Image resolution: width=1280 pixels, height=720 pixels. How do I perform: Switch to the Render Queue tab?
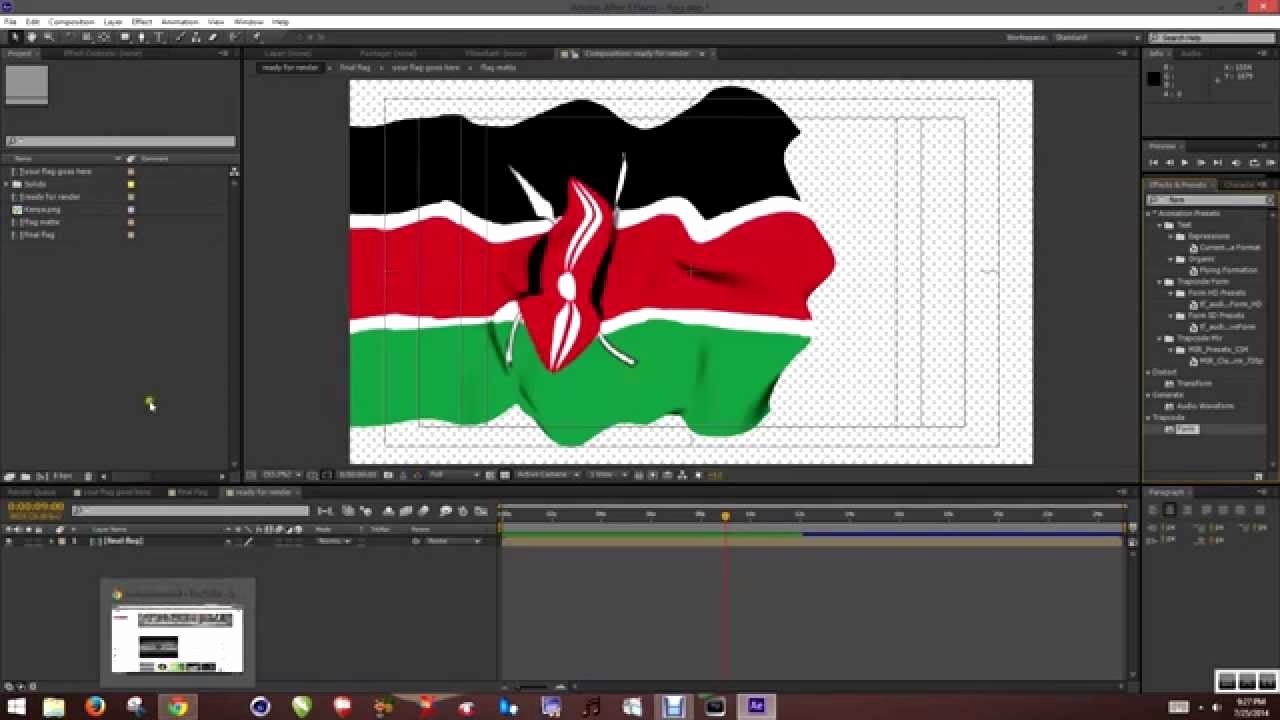point(33,492)
